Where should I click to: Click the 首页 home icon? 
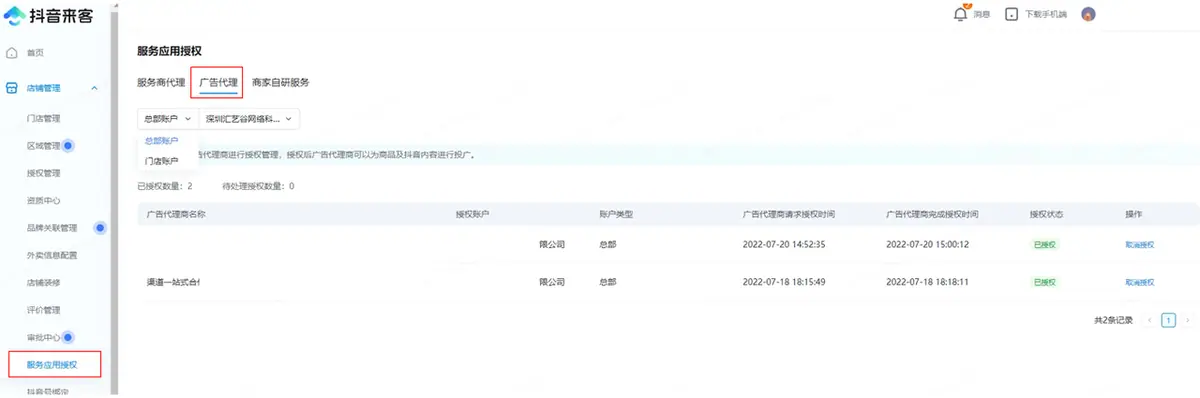point(12,52)
